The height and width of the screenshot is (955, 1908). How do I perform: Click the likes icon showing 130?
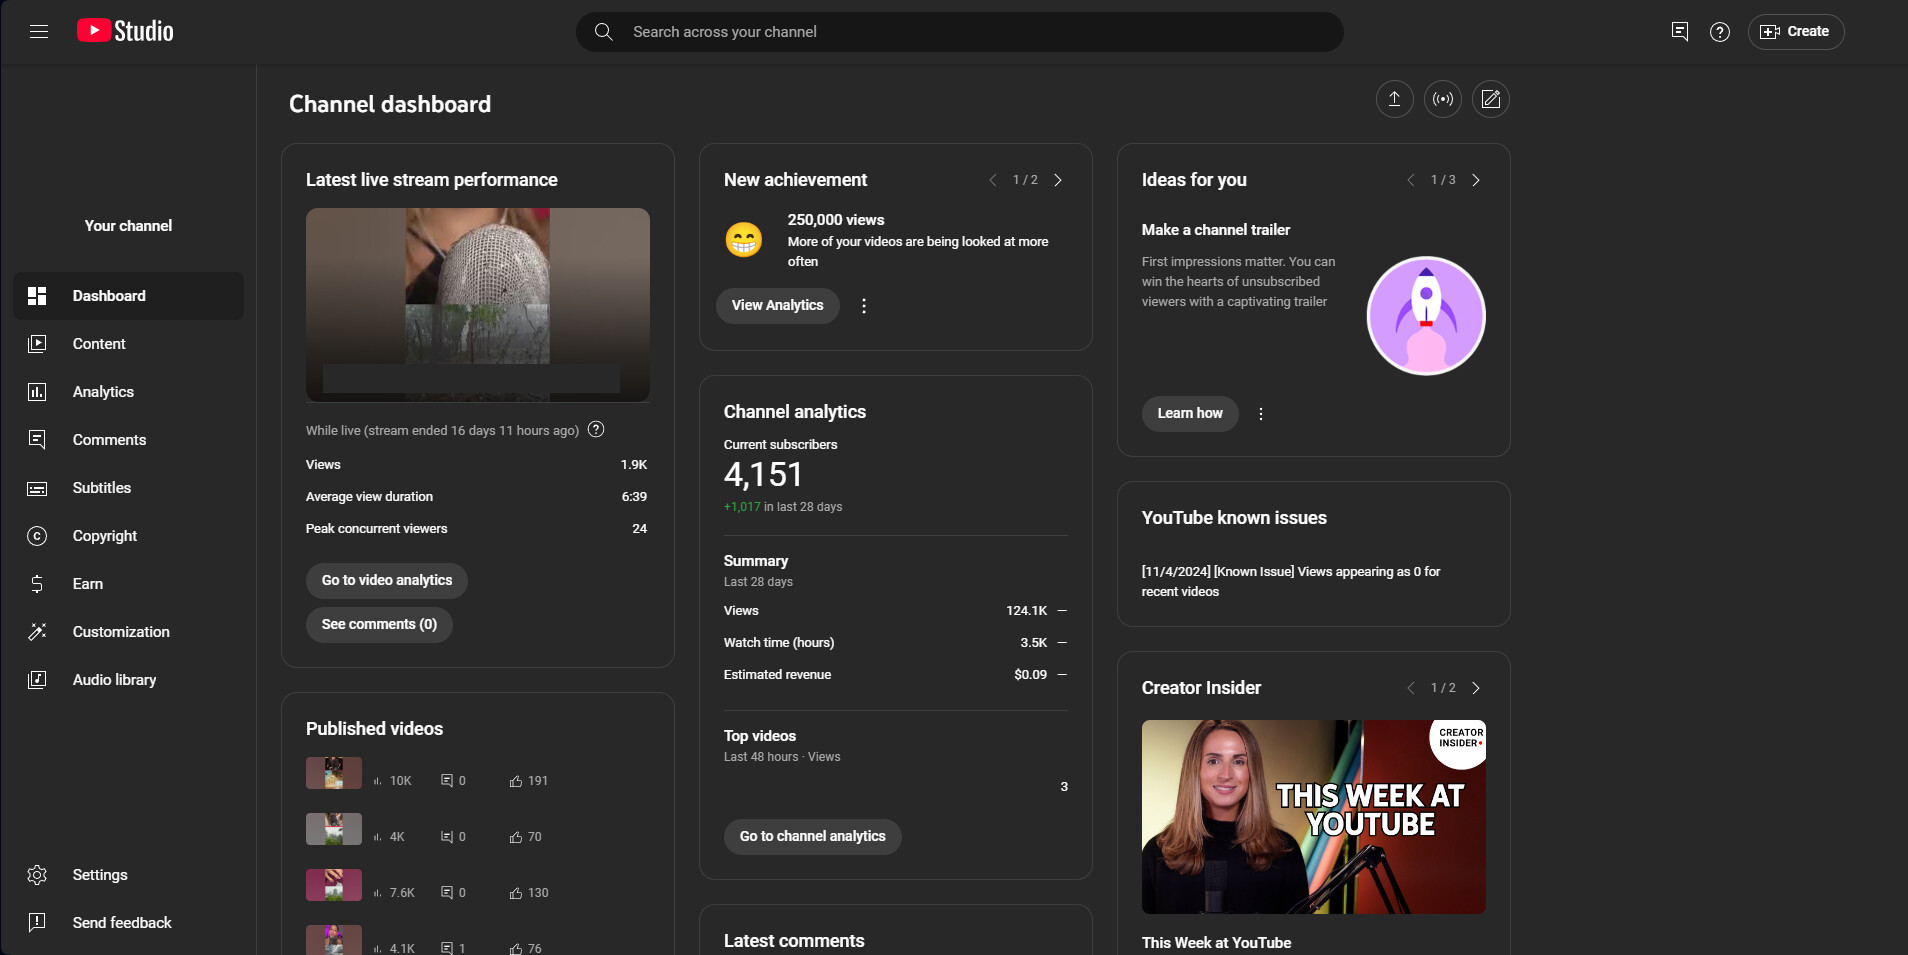tap(516, 893)
